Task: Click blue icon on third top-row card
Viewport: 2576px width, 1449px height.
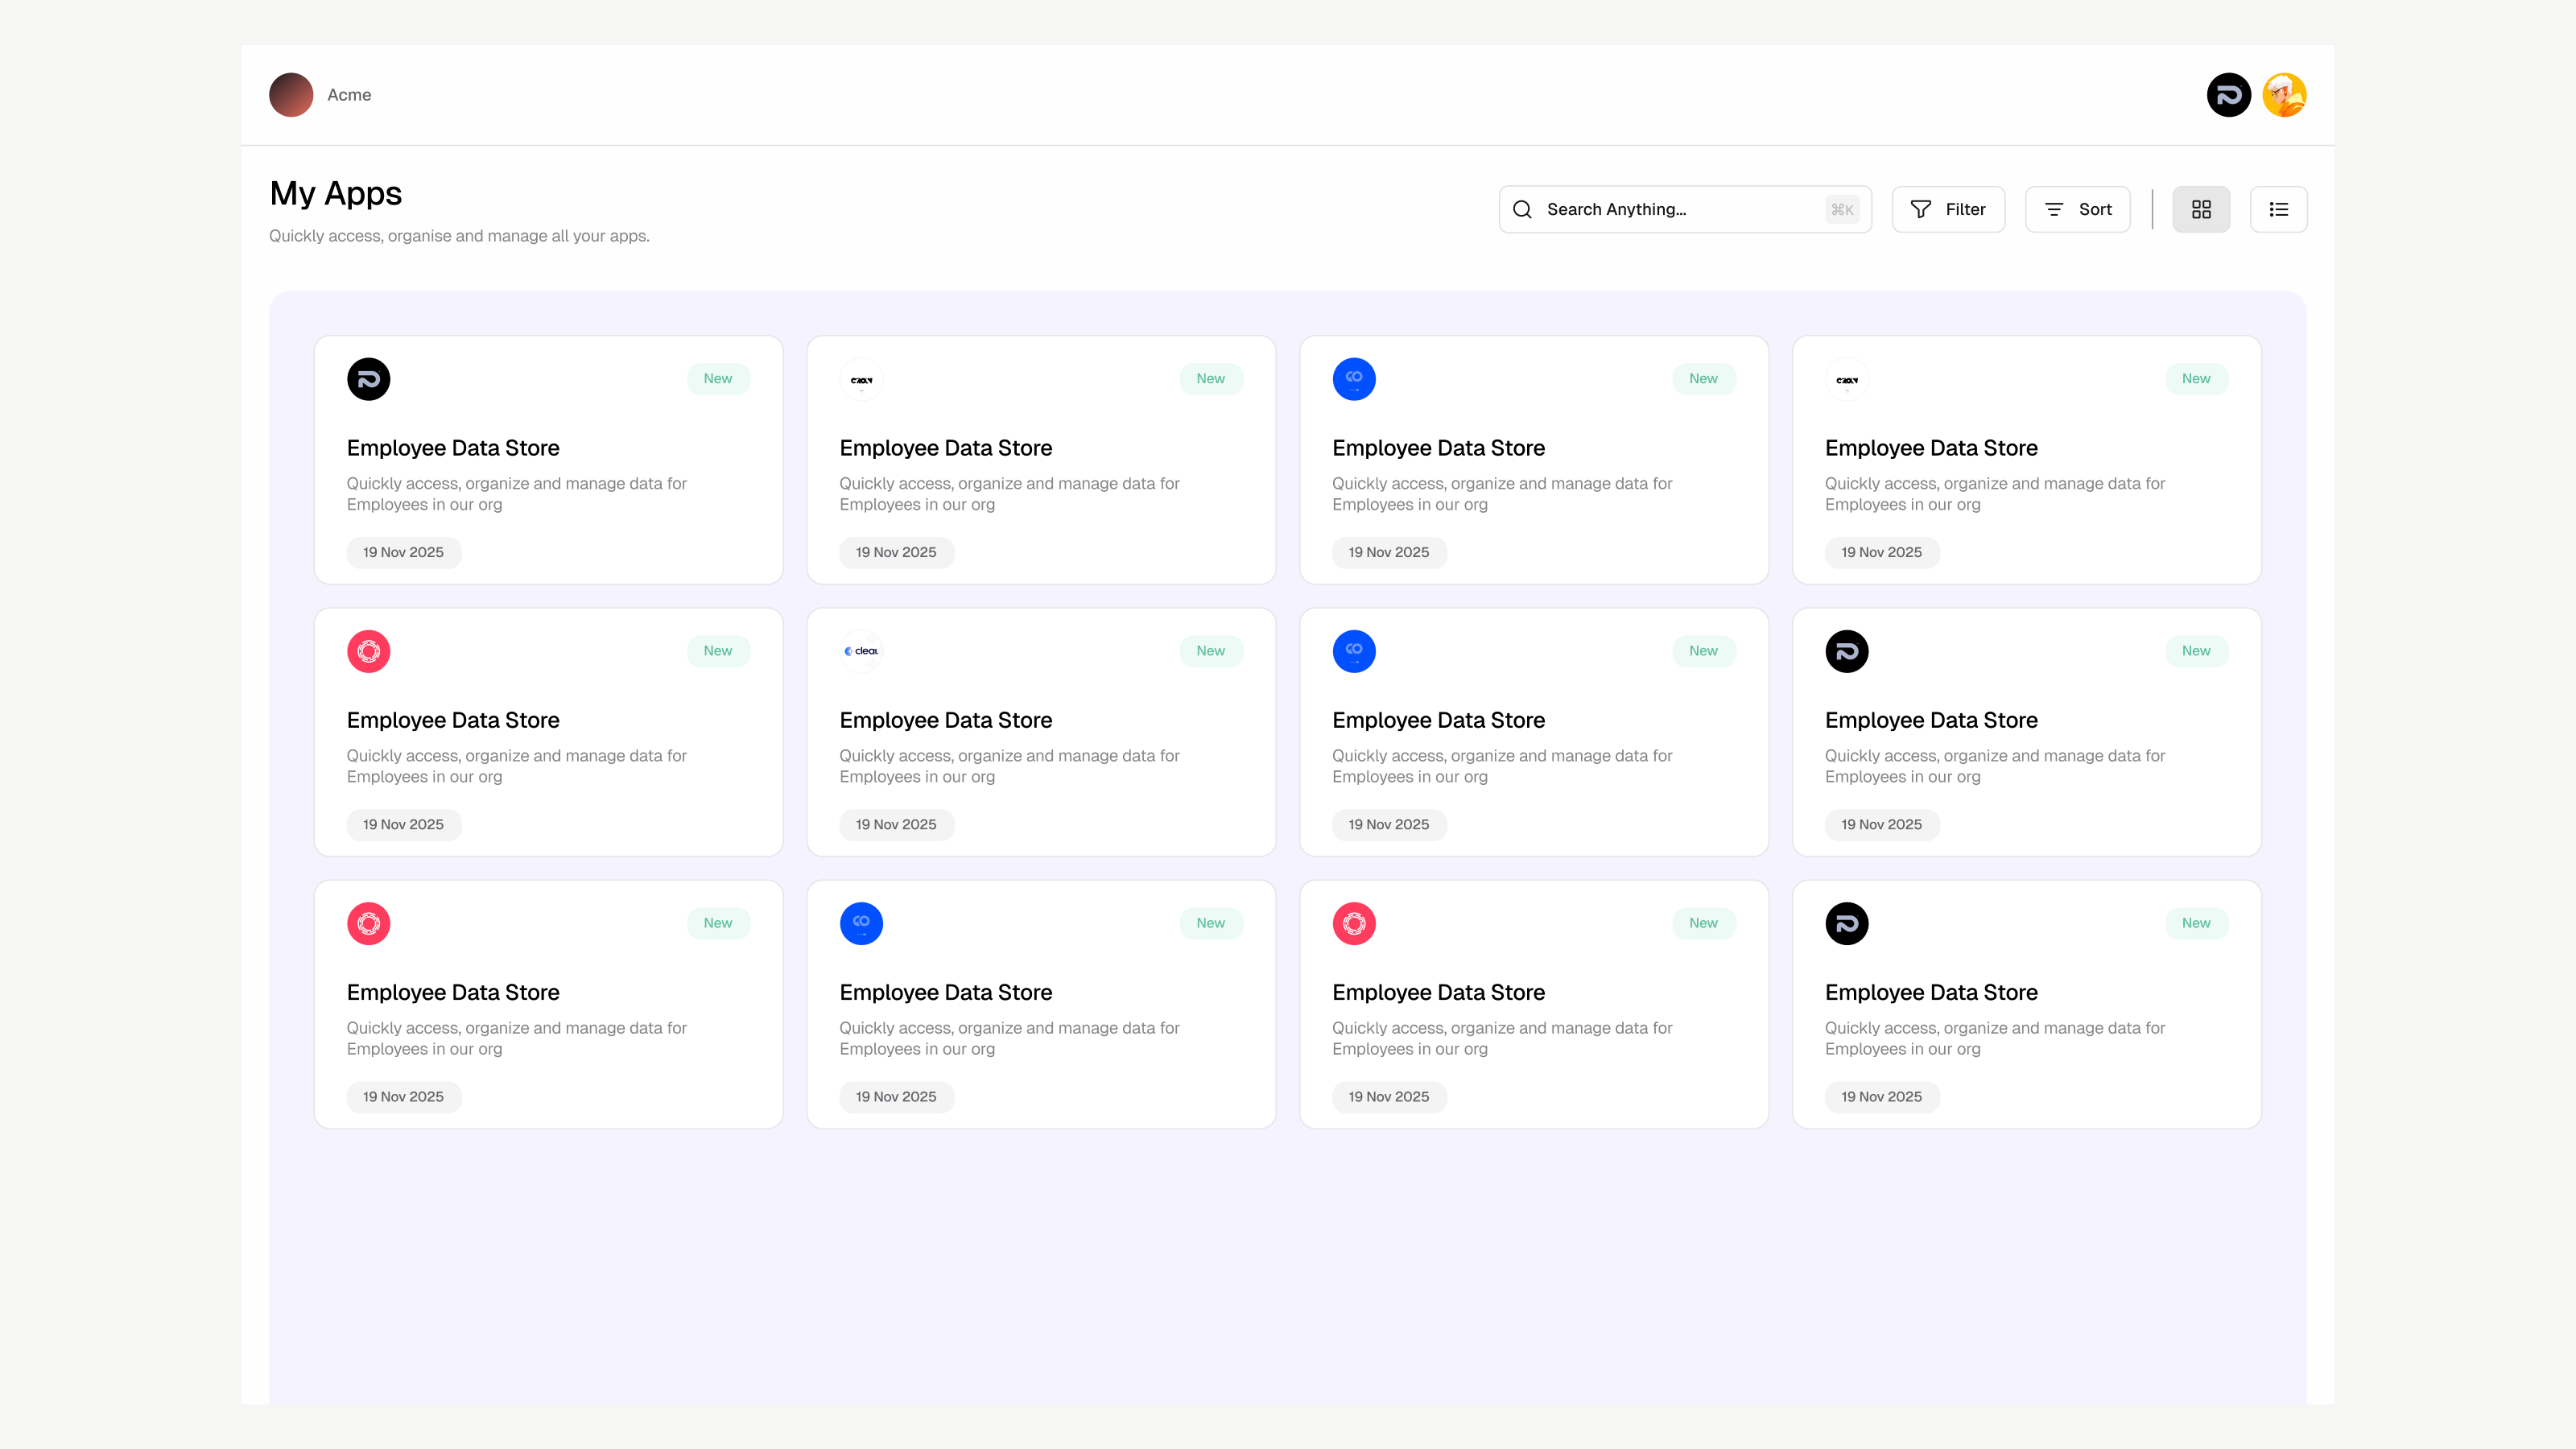Action: [1354, 379]
